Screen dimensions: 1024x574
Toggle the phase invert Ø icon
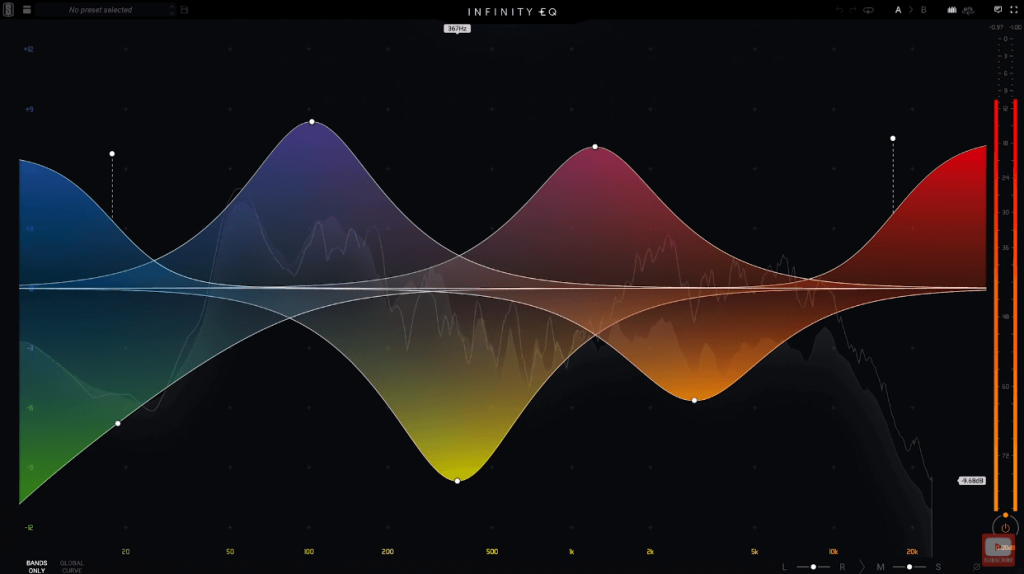coord(976,567)
